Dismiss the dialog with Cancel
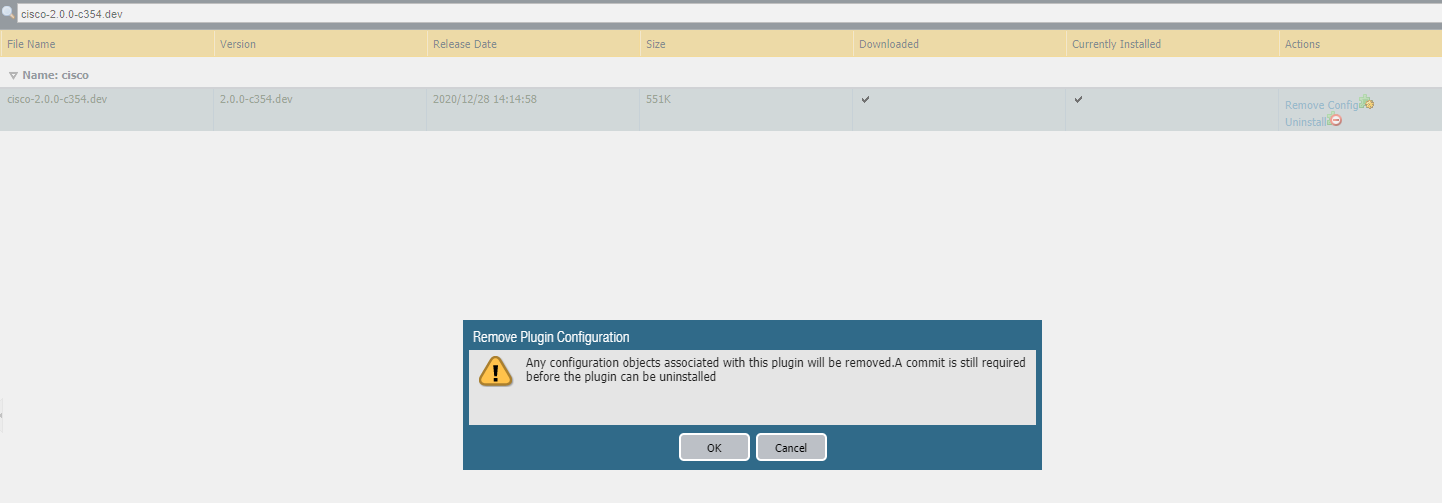The height and width of the screenshot is (503, 1442). 791,447
